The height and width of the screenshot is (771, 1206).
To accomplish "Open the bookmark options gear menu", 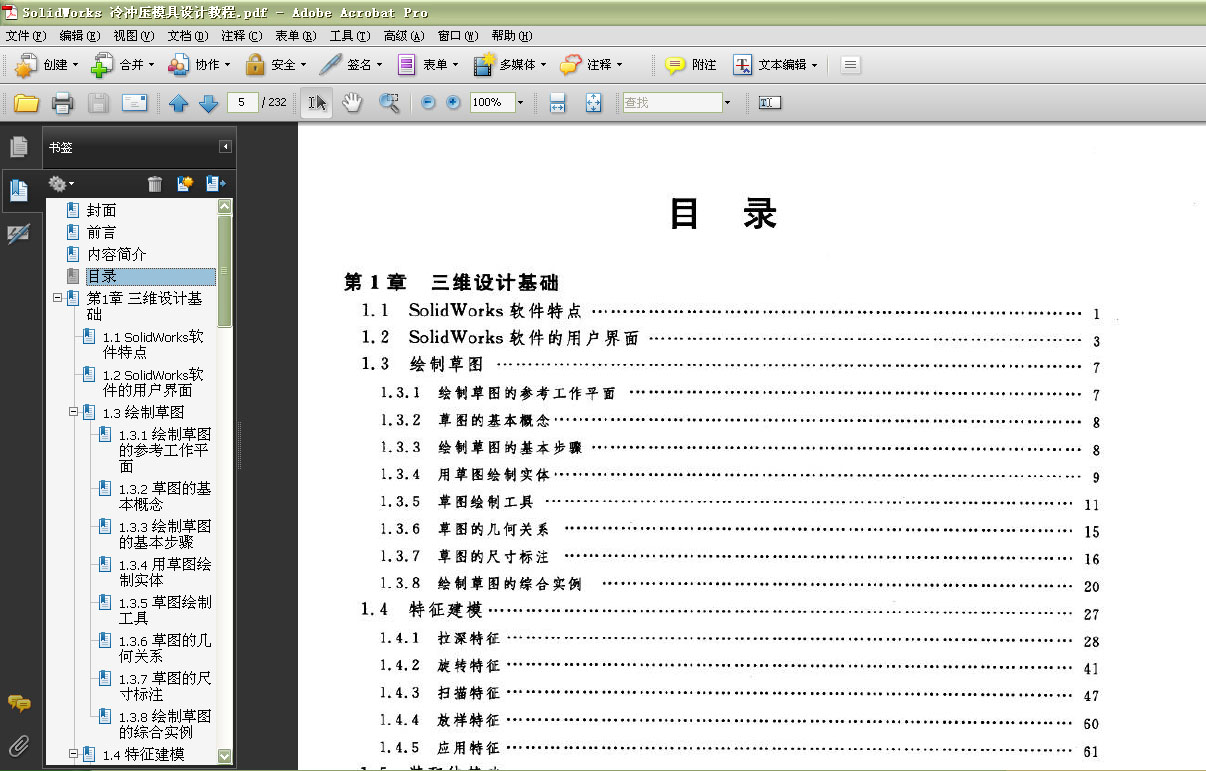I will 61,183.
